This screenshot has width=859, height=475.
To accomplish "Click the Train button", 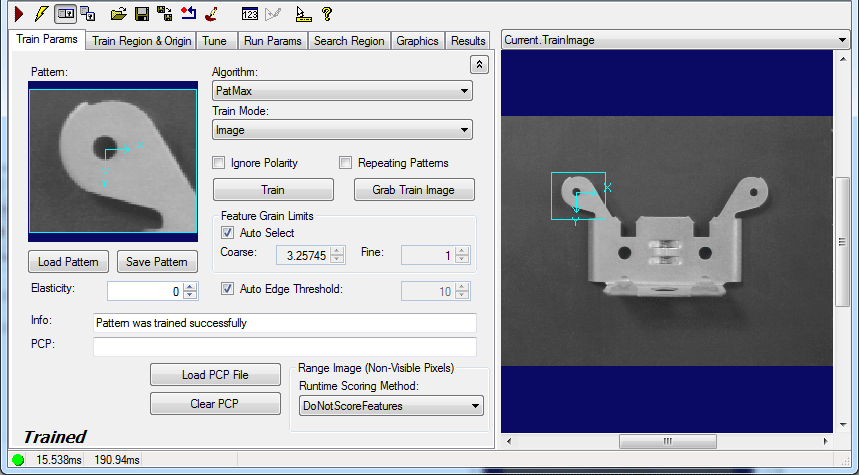I will [x=273, y=190].
